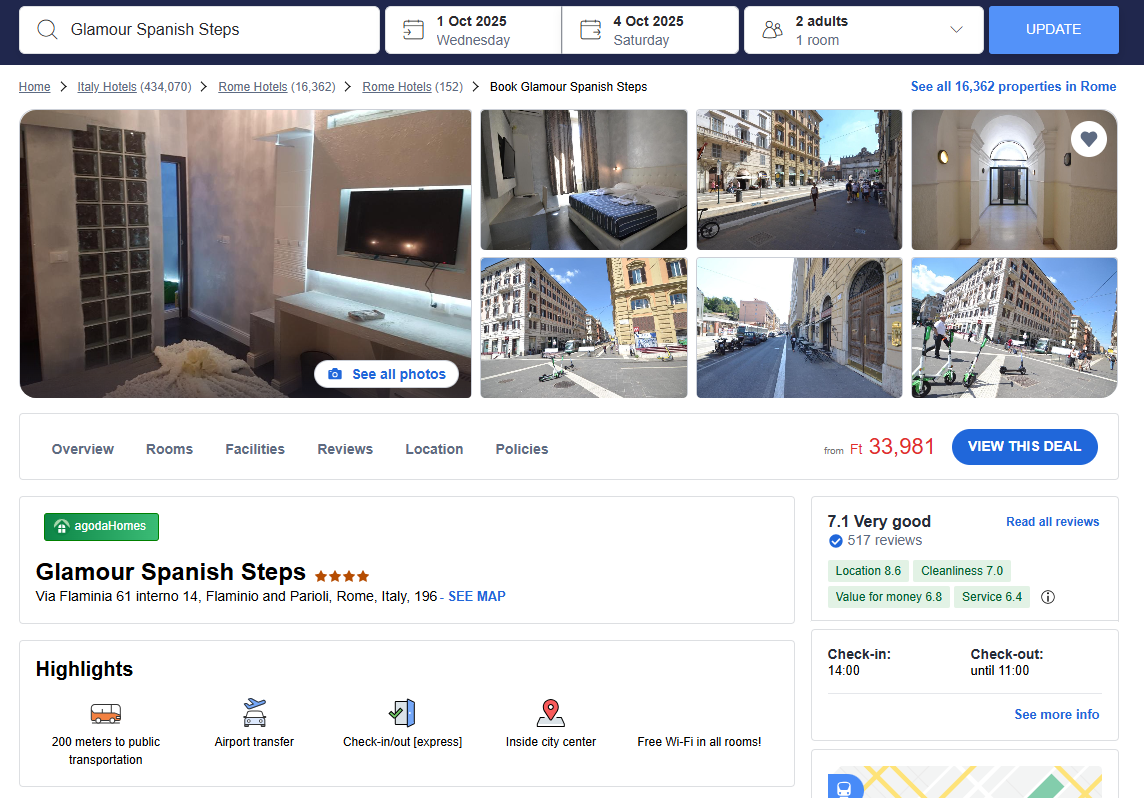Screen dimensions: 1144x798
Task: Click the search magnifier icon
Action: click(x=47, y=30)
